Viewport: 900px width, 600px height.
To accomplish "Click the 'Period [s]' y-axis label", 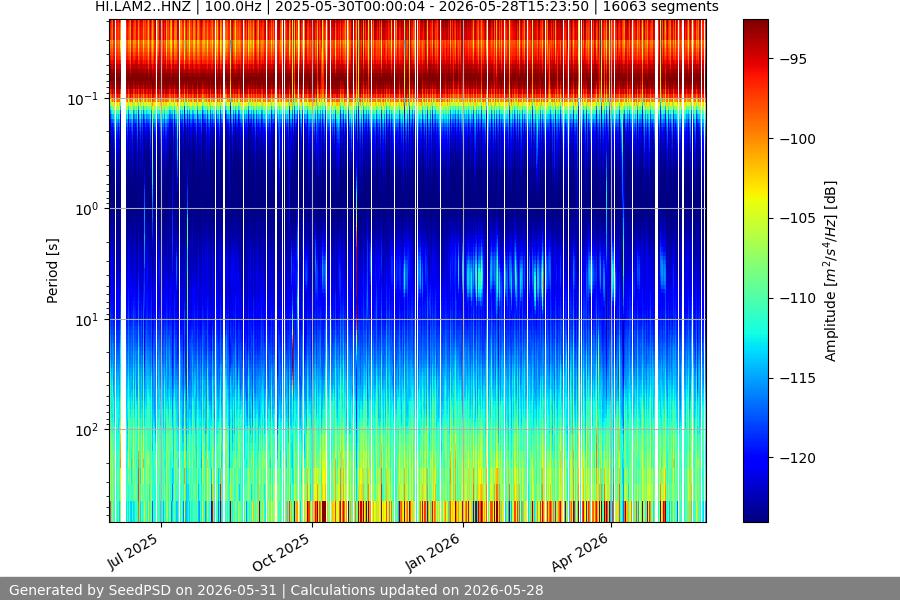I will pyautogui.click(x=52, y=271).
